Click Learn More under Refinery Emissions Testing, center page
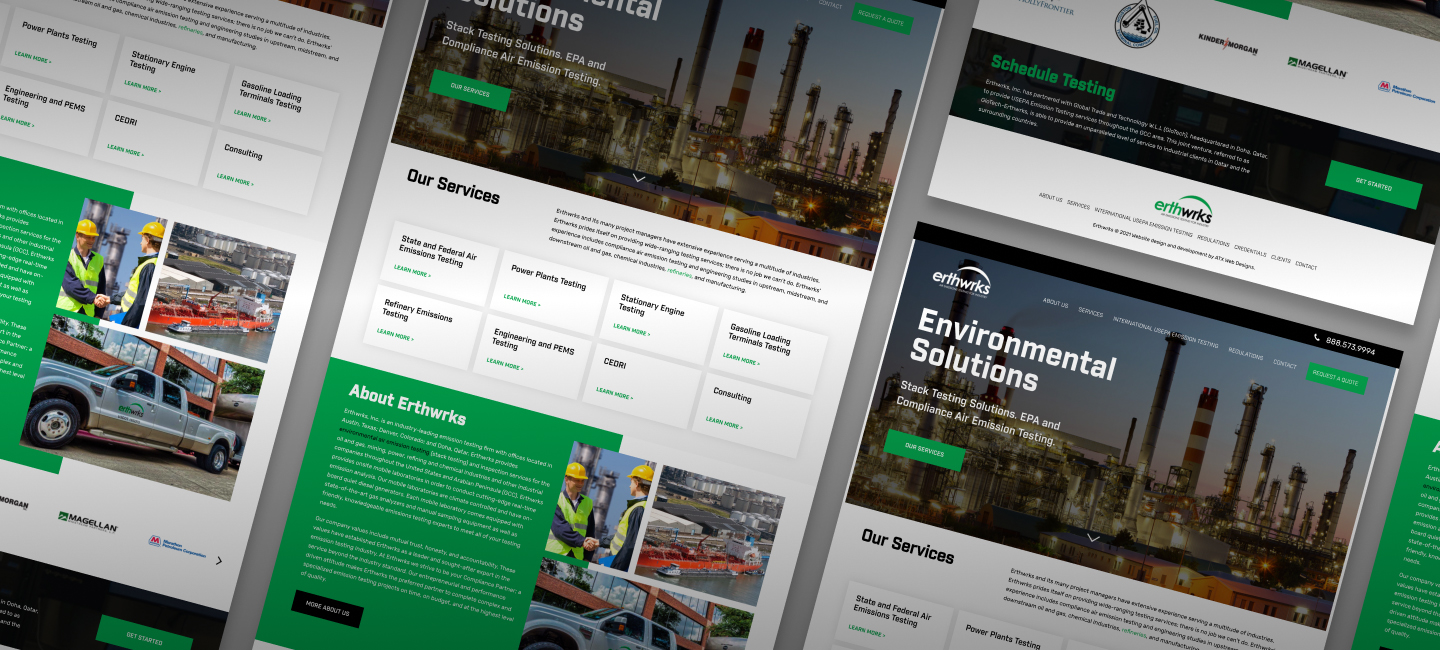The image size is (1440, 650). click(395, 335)
